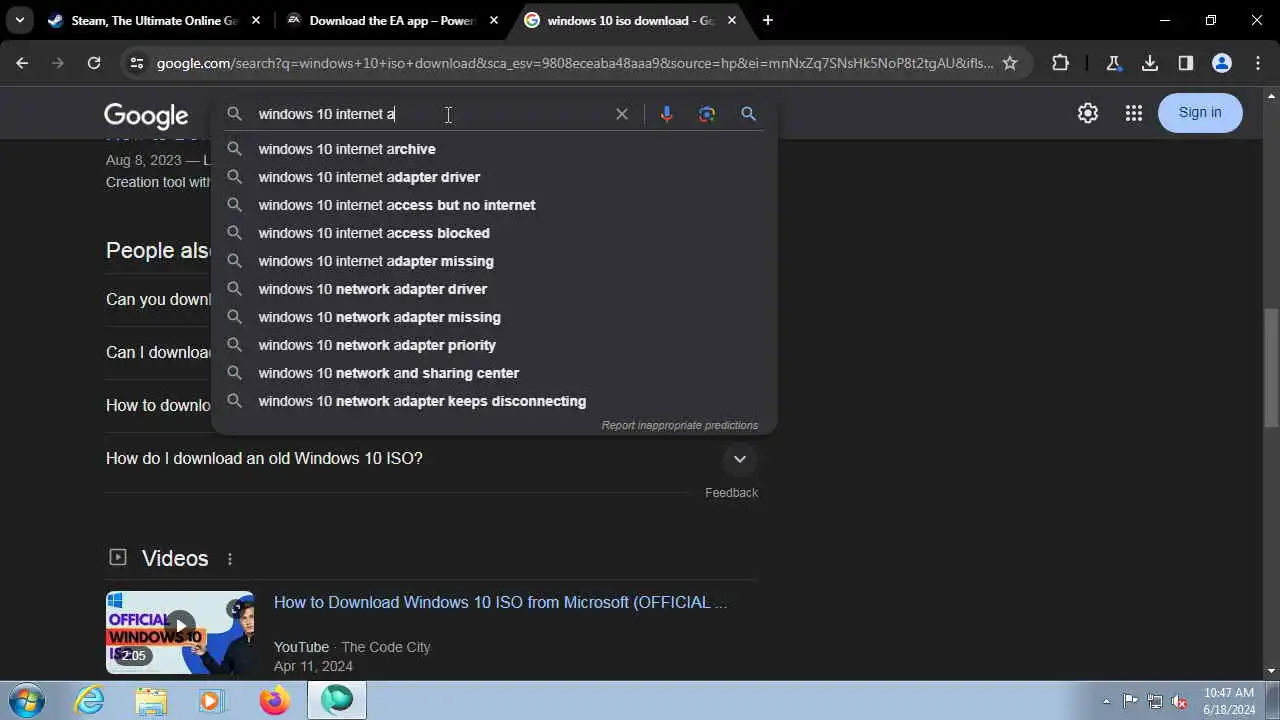Open a new browser tab
This screenshot has height=720, width=1280.
(x=768, y=20)
